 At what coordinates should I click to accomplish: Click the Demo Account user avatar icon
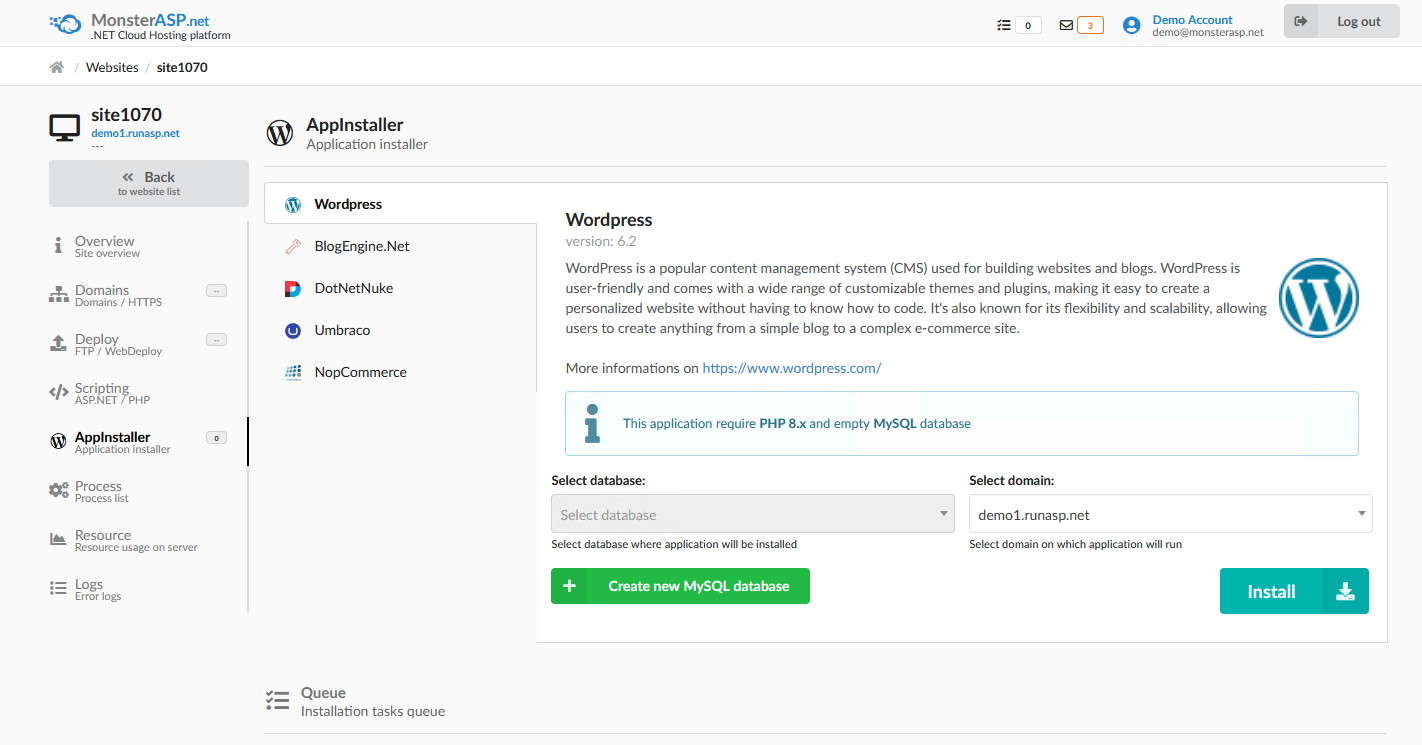(x=1131, y=25)
